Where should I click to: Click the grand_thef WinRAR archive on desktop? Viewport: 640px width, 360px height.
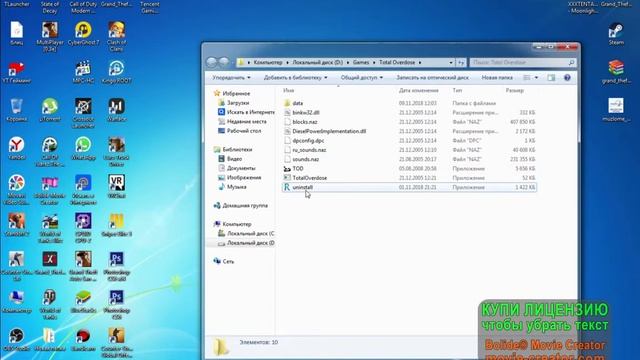pos(616,71)
